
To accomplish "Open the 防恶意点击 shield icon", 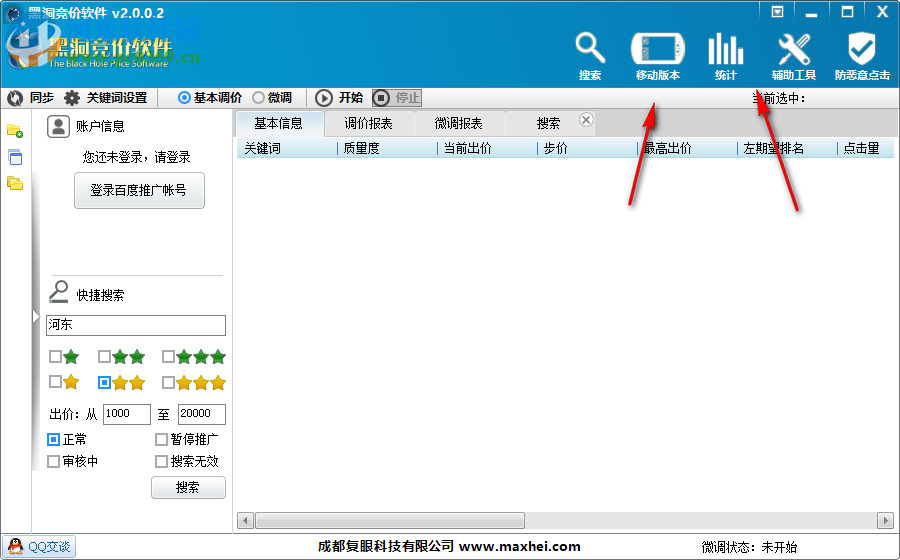I will tap(862, 56).
